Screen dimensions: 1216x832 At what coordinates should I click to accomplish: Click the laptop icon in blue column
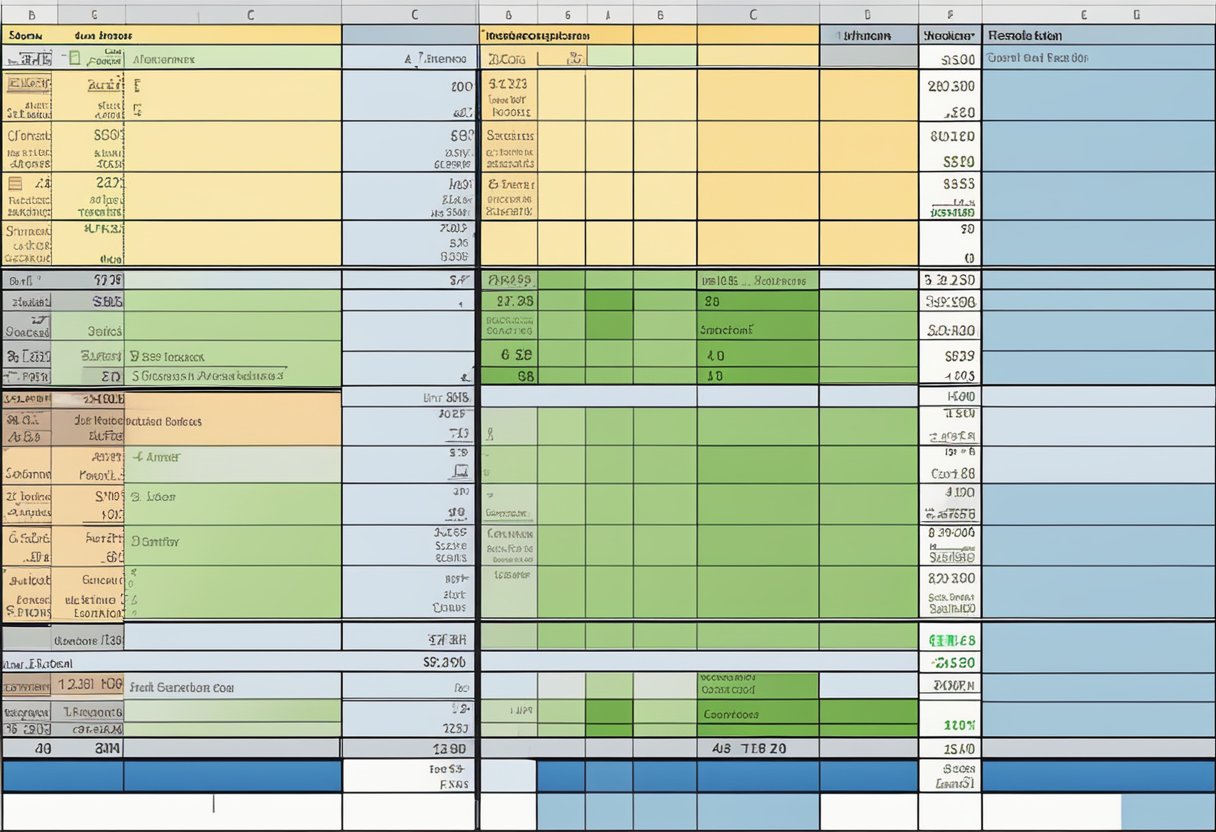[460, 470]
